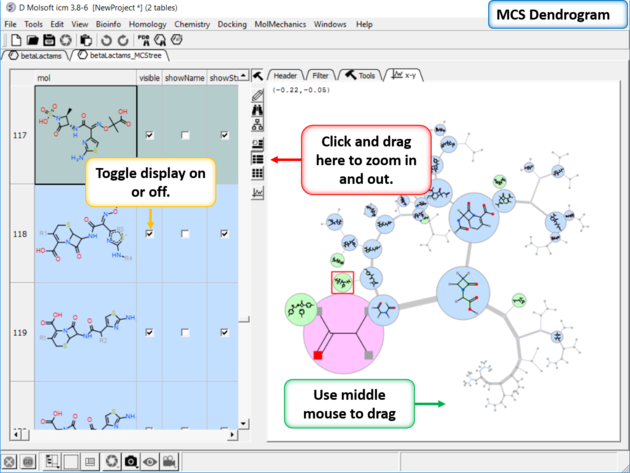Click the New document icon in toolbar
The height and width of the screenshot is (473, 630).
15,39
